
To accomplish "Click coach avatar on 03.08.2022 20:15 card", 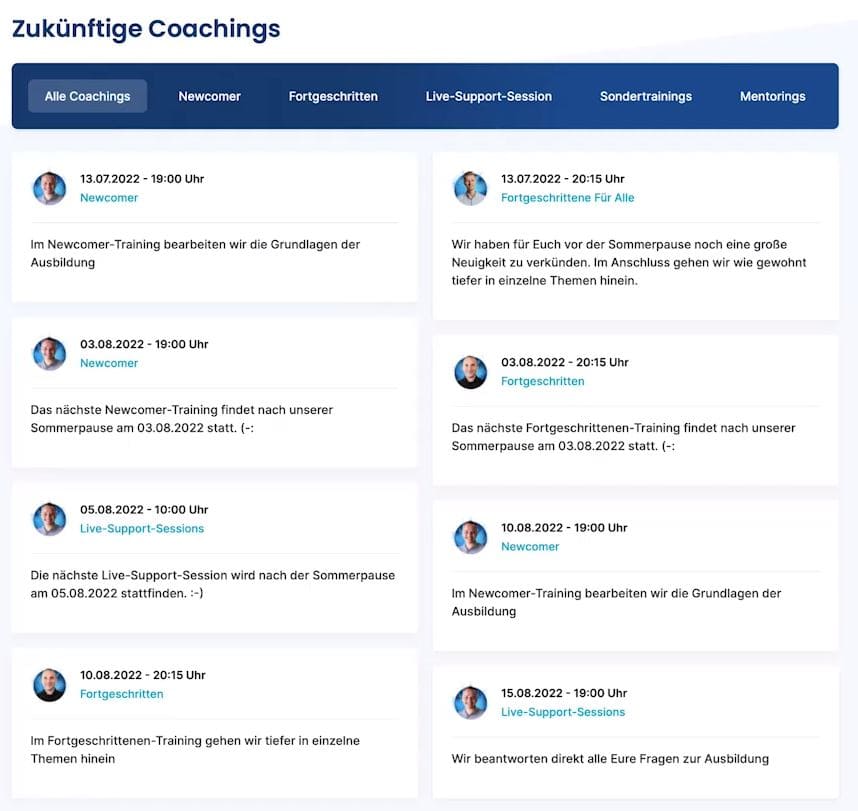I will pyautogui.click(x=470, y=372).
